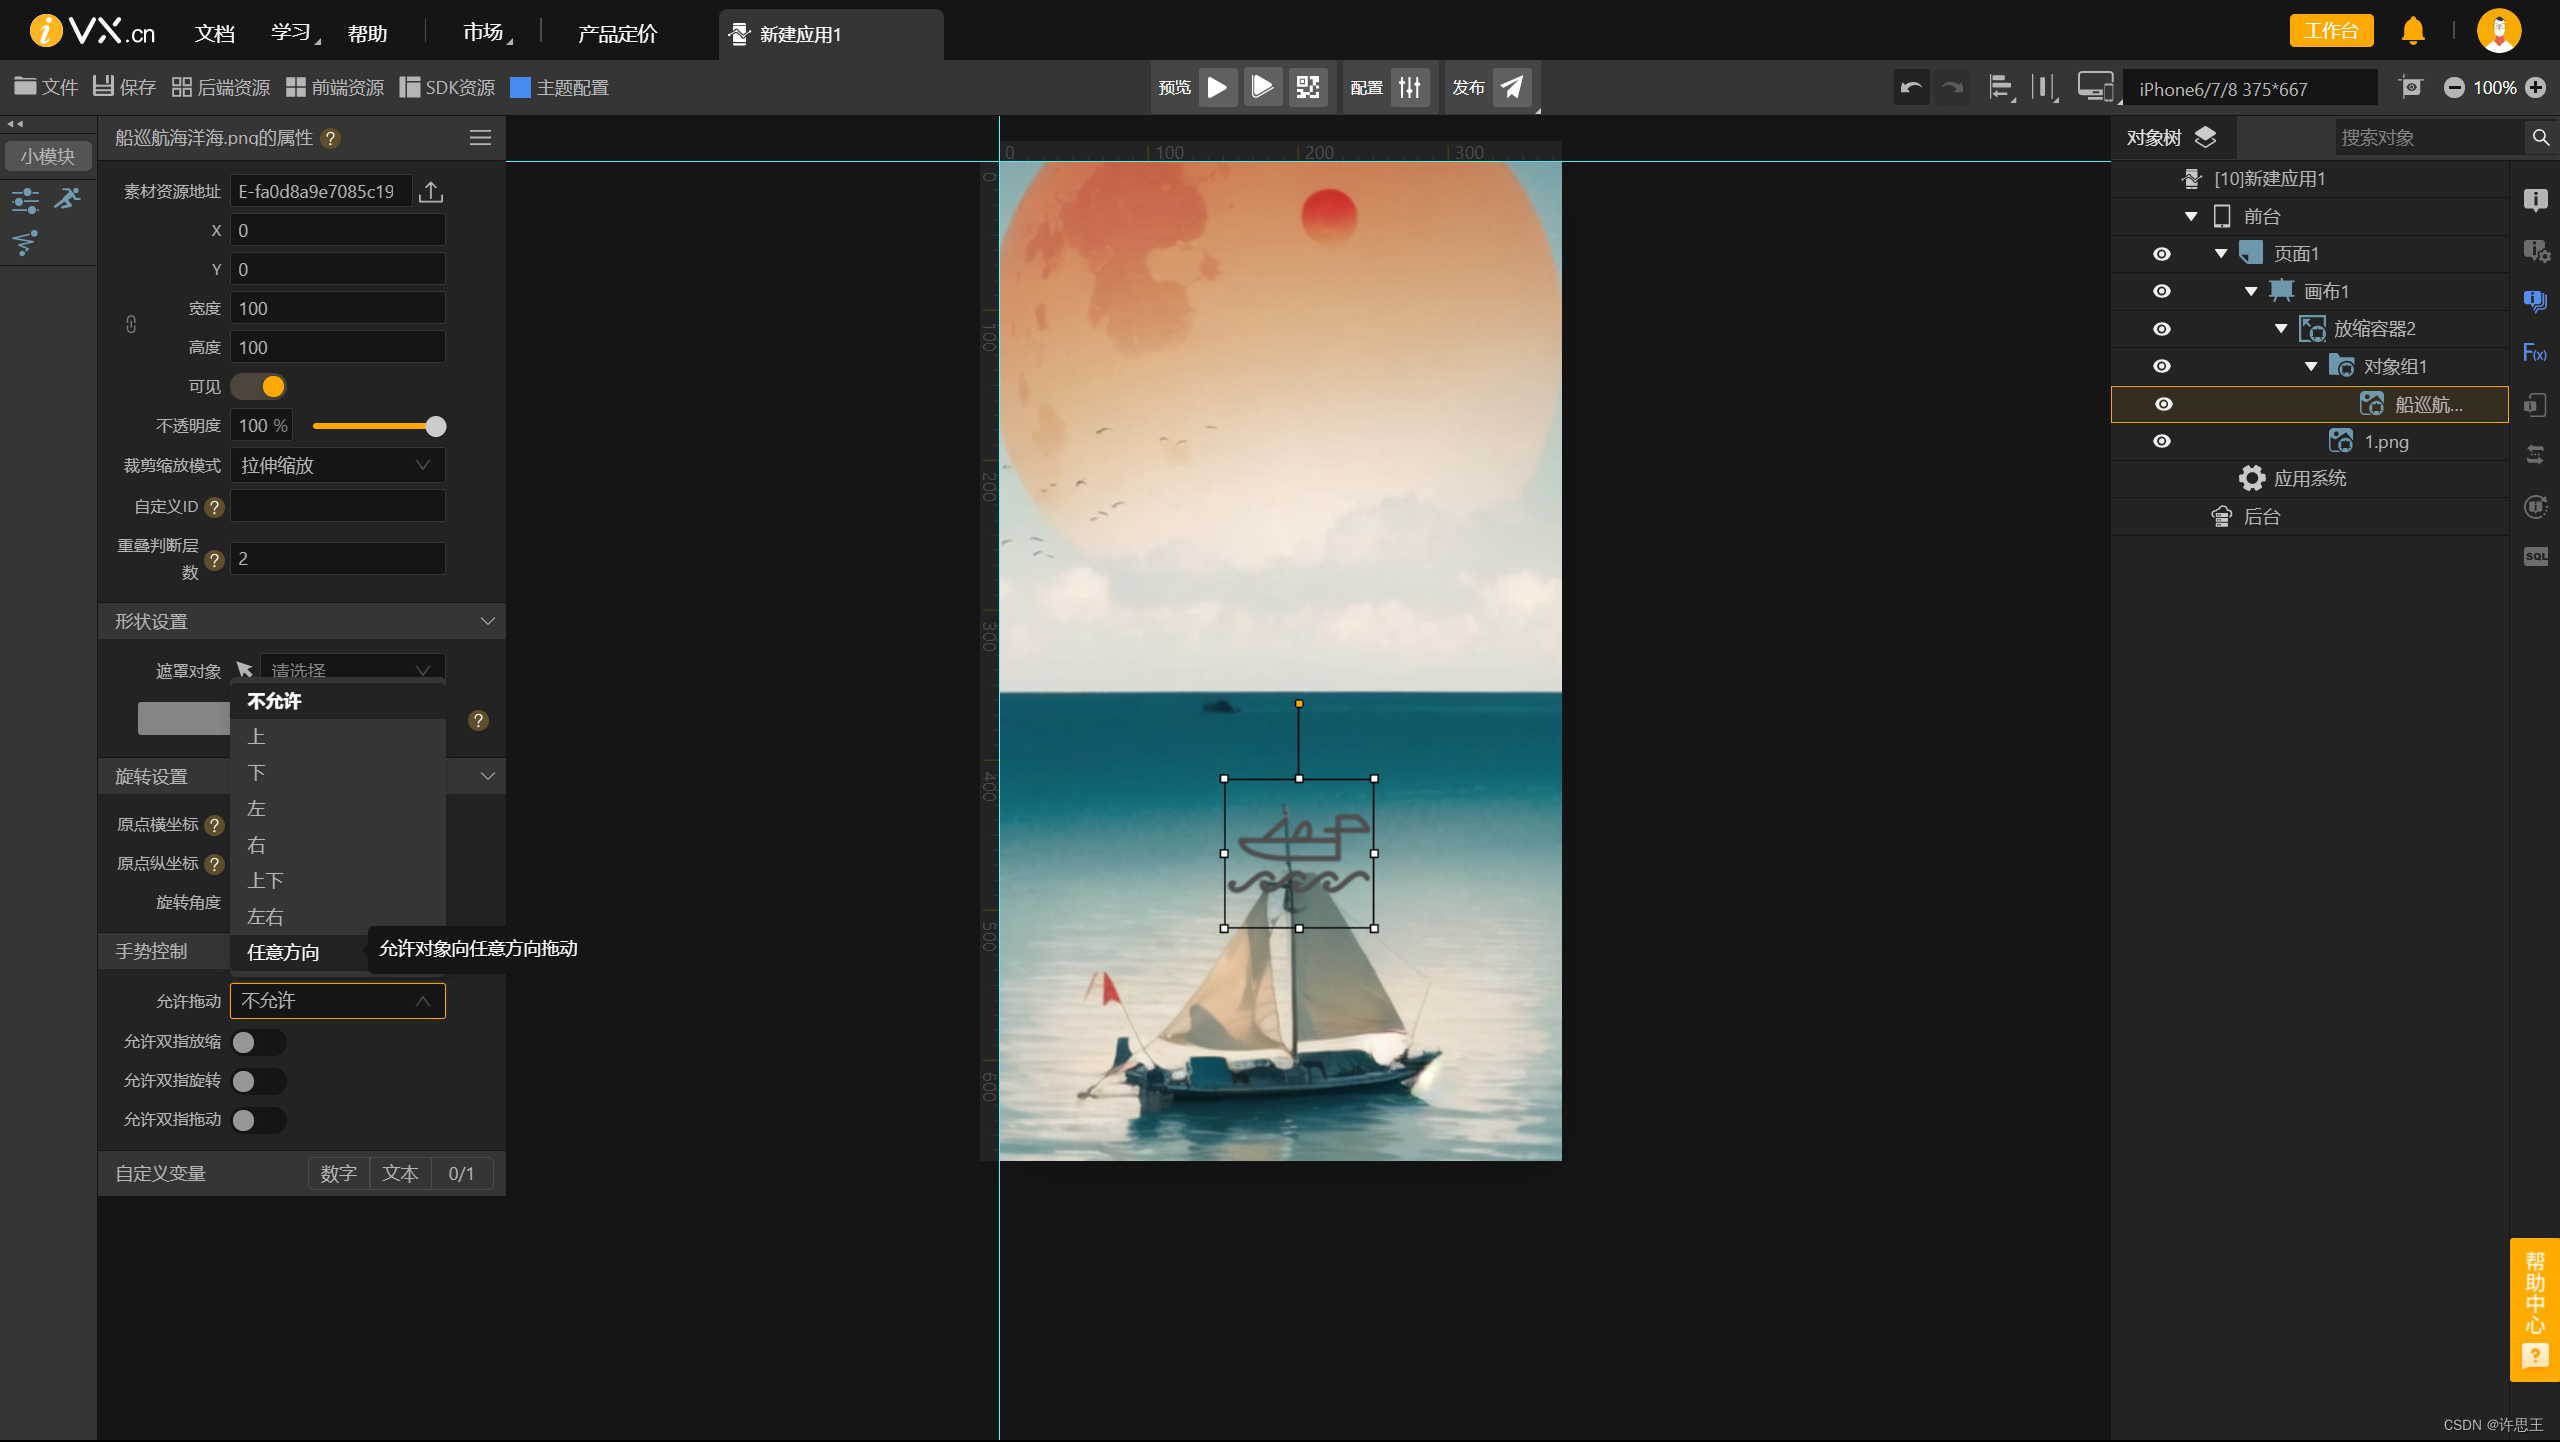Click the publish paper plane icon
Screen dimensions: 2560x1442
1512,88
